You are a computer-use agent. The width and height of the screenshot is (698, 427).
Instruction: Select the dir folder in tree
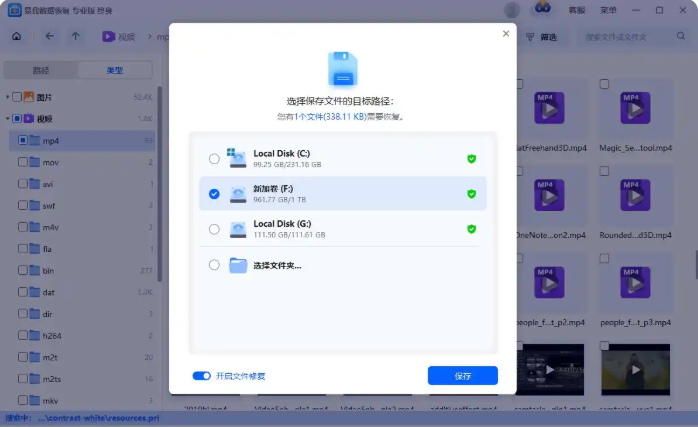coord(82,314)
